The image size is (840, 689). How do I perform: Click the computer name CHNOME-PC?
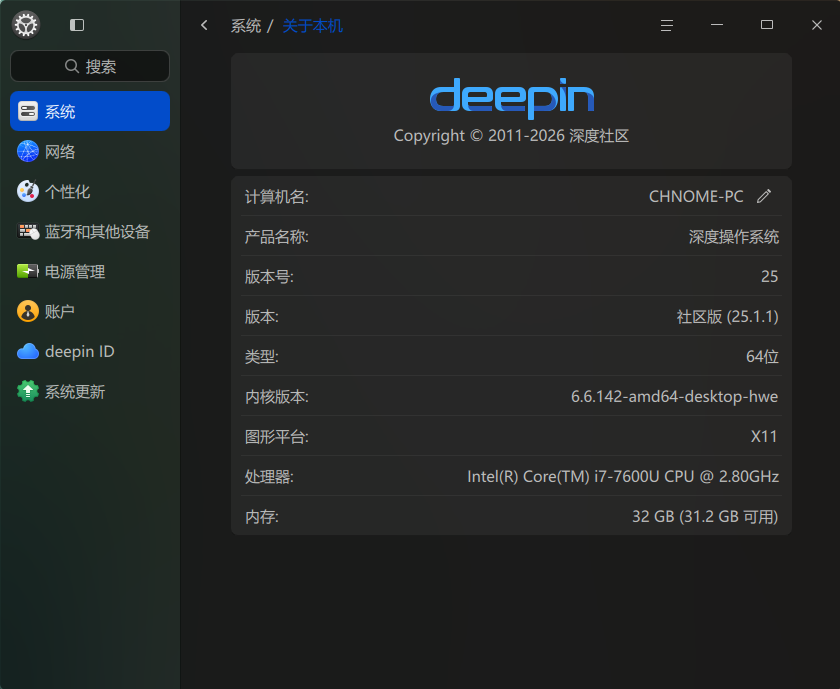tap(696, 197)
